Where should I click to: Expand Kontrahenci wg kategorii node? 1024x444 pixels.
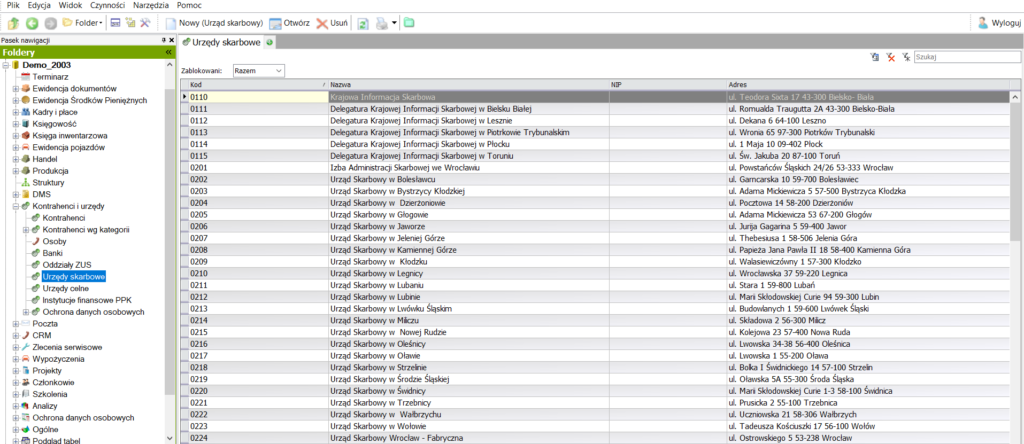[x=26, y=230]
